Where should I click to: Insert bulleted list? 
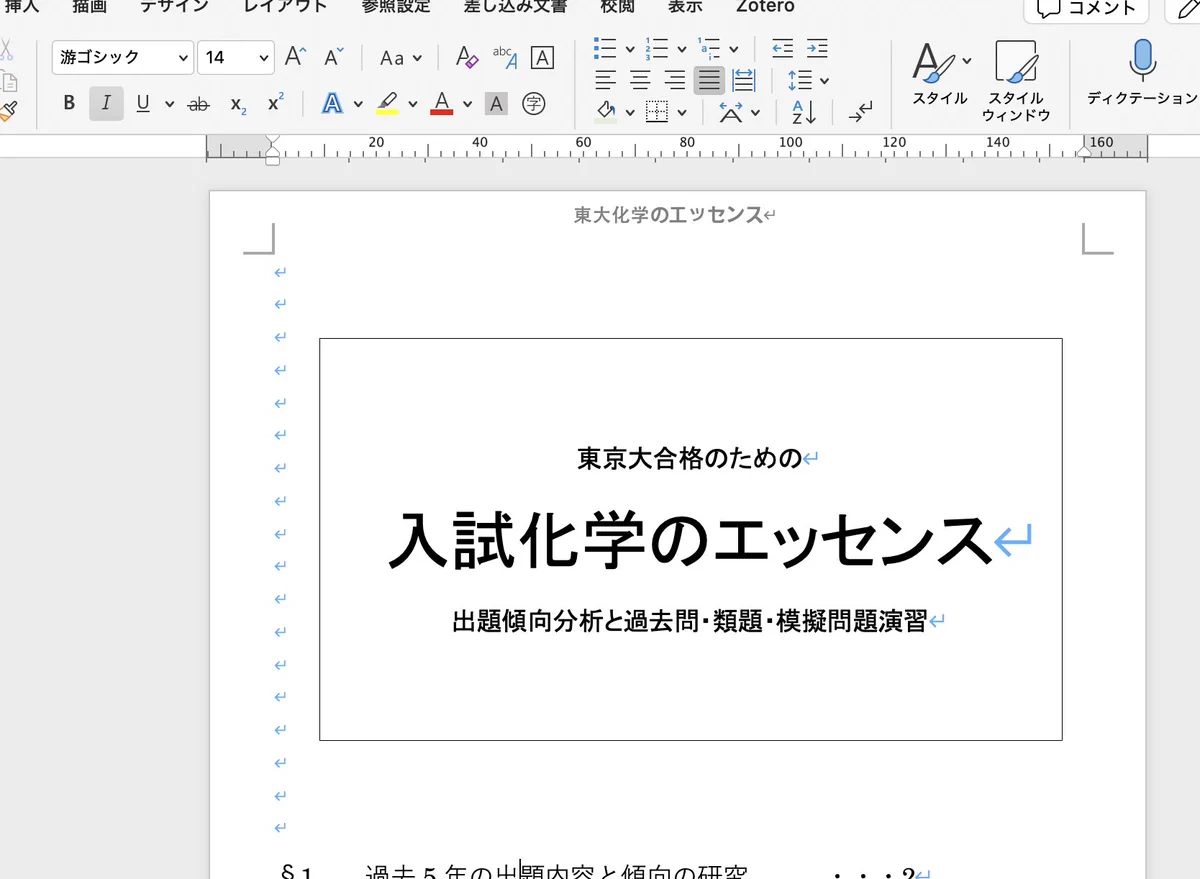point(605,47)
